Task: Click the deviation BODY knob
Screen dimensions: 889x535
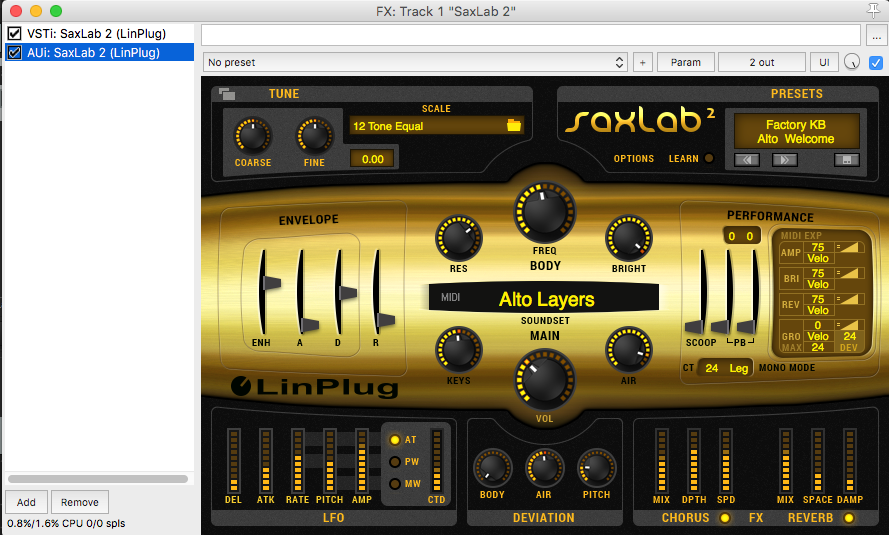Action: tap(492, 468)
